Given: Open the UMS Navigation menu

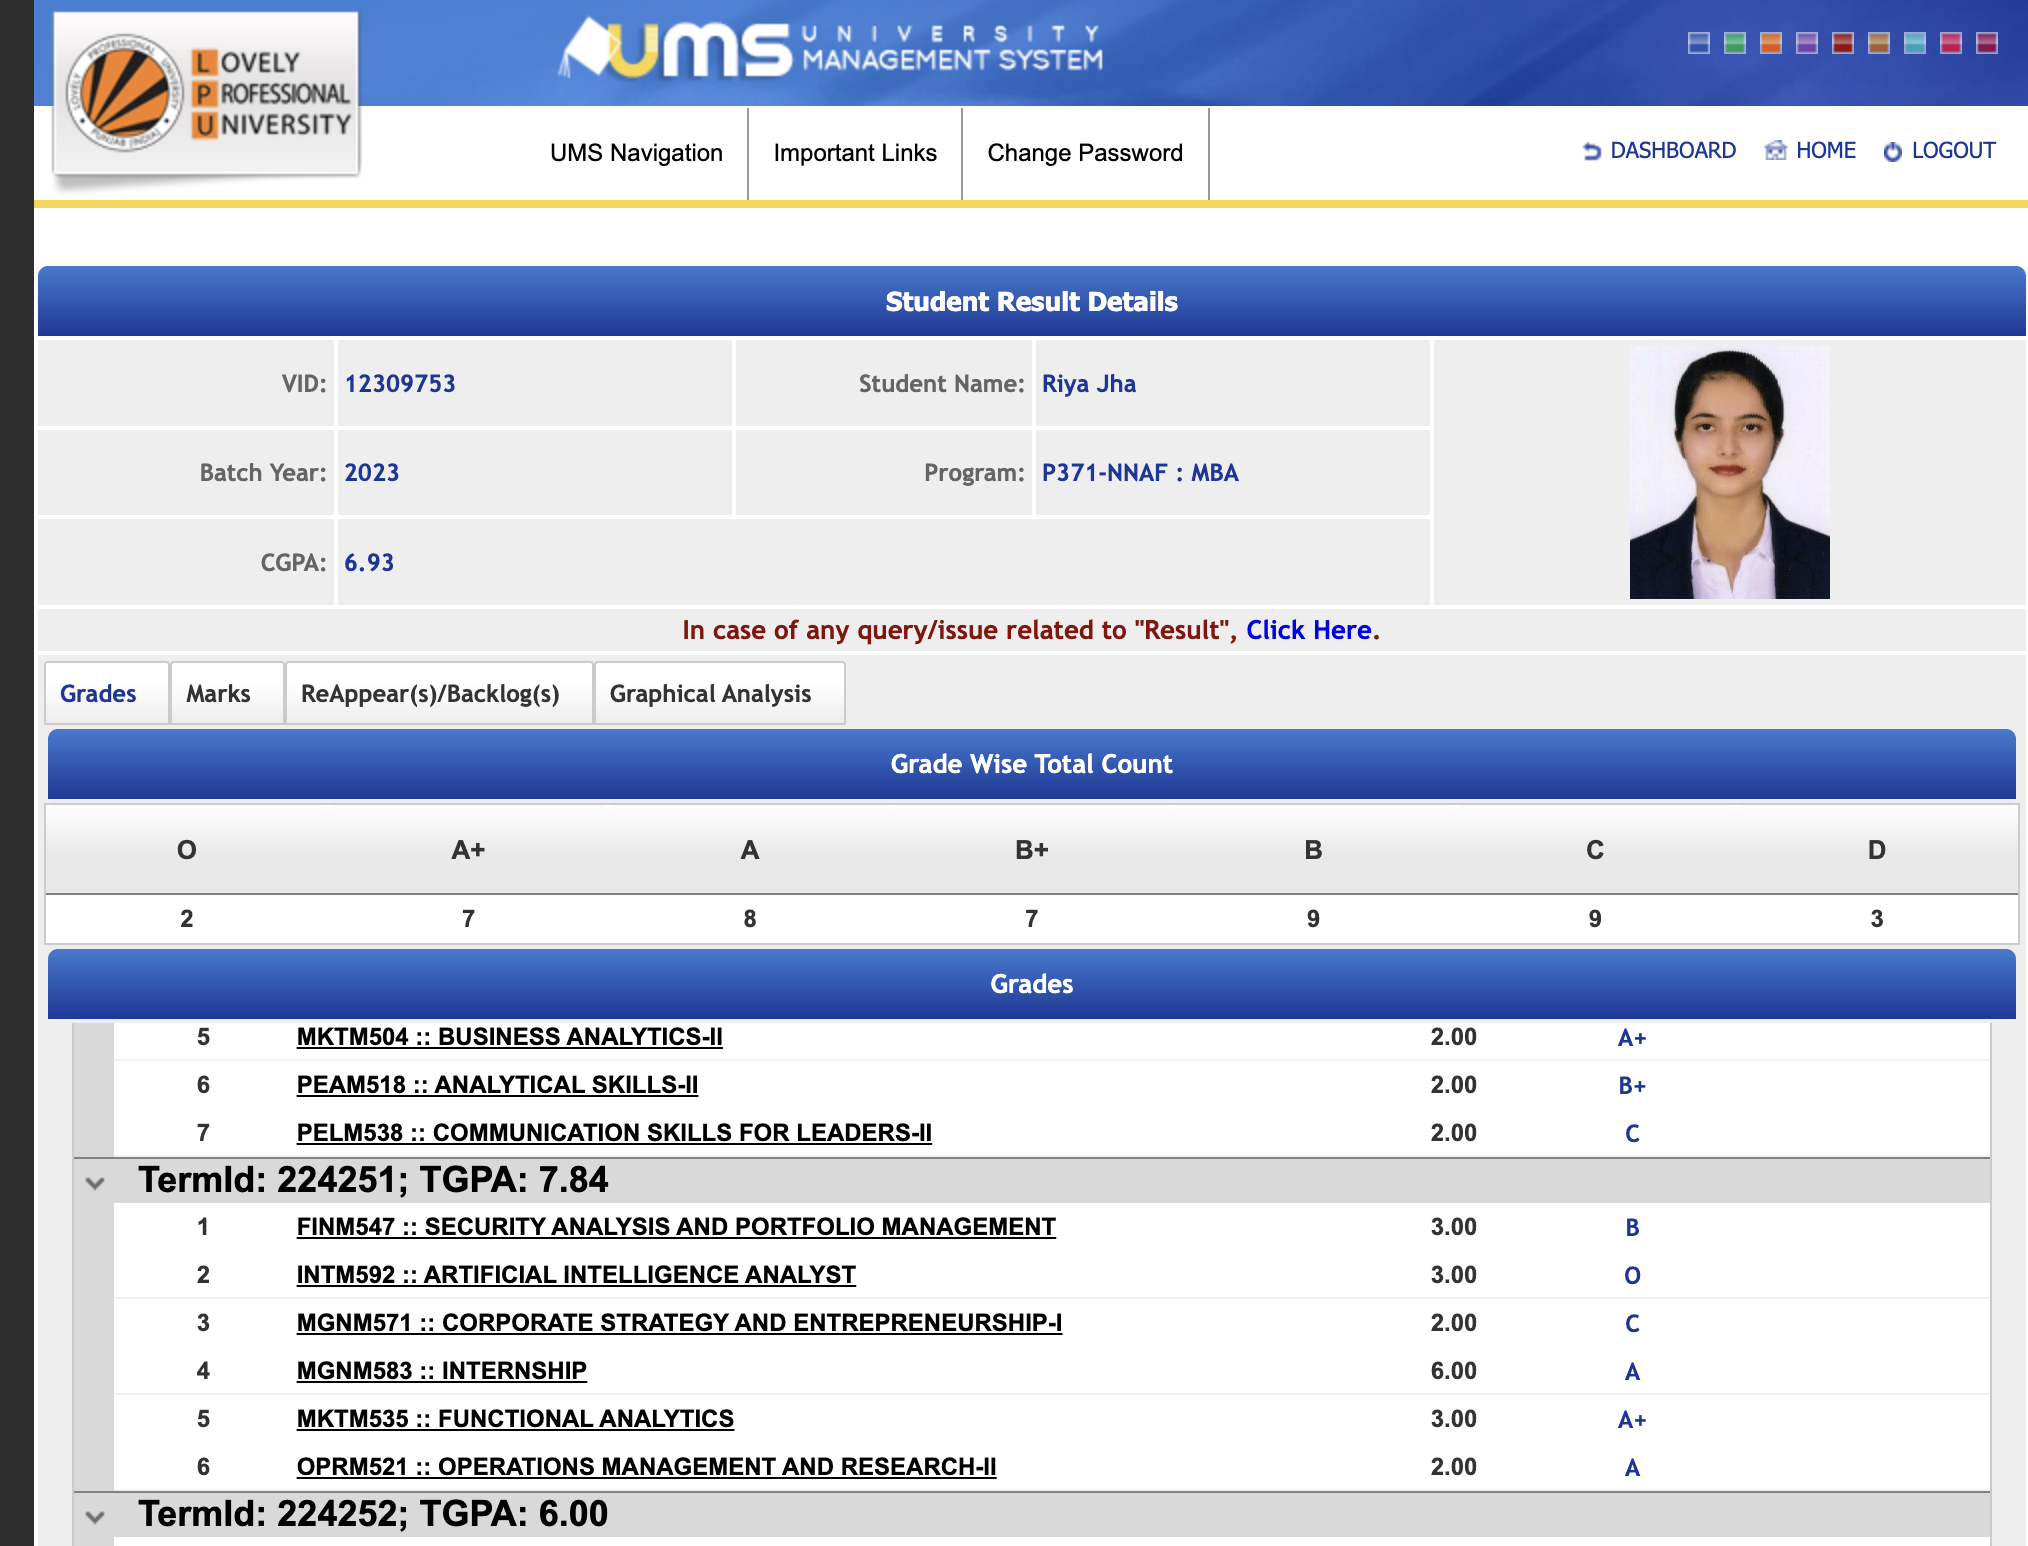Looking at the screenshot, I should (x=636, y=153).
